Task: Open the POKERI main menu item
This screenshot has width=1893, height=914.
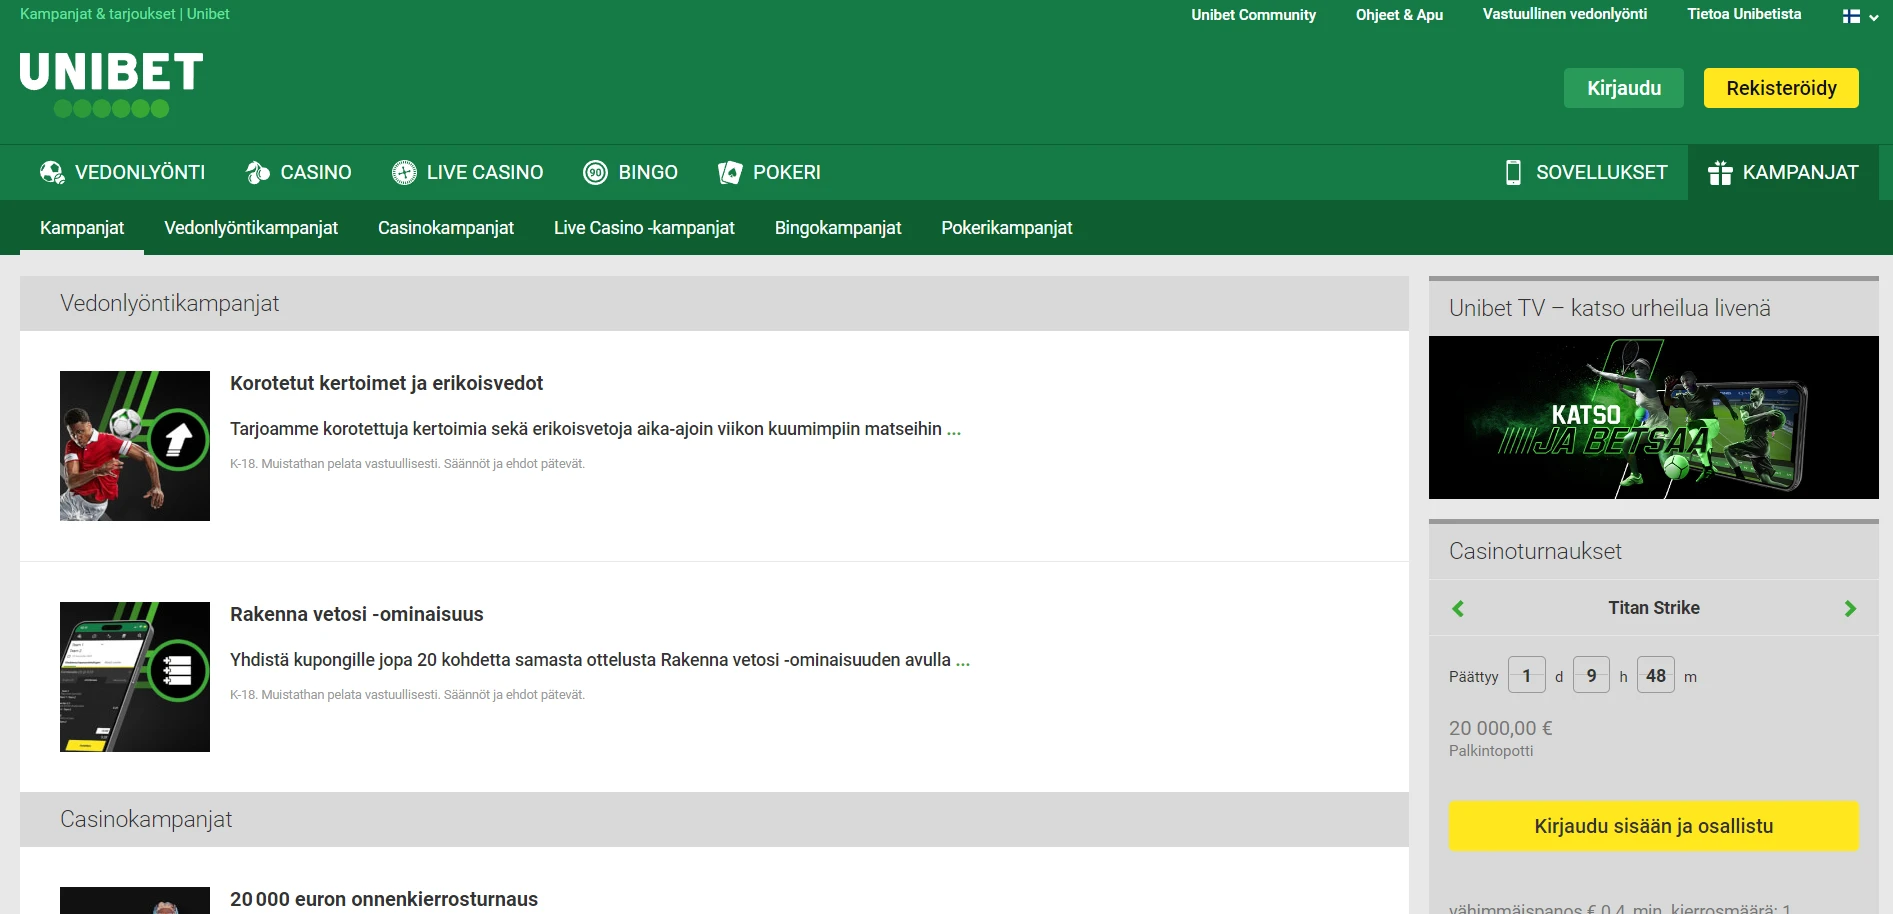Action: point(769,172)
